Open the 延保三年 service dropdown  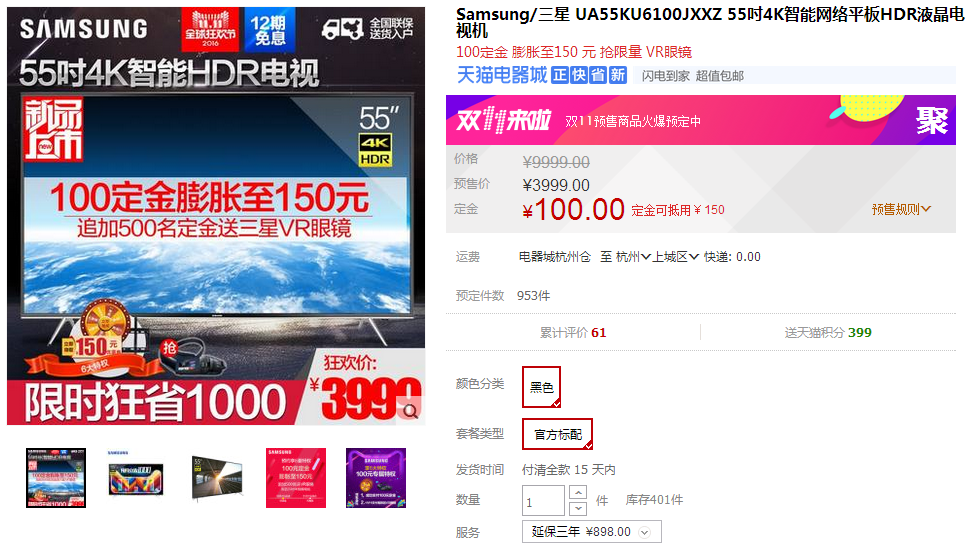591,532
